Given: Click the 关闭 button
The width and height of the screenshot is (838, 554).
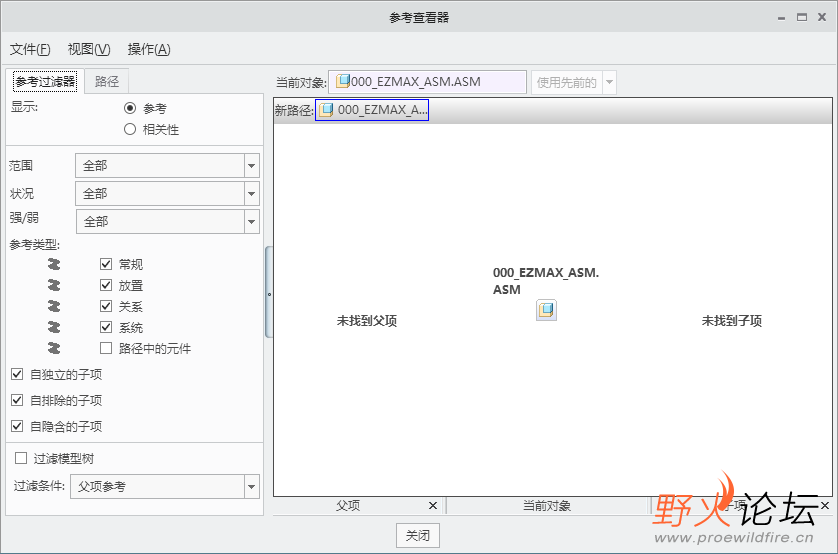Looking at the screenshot, I should (417, 535).
